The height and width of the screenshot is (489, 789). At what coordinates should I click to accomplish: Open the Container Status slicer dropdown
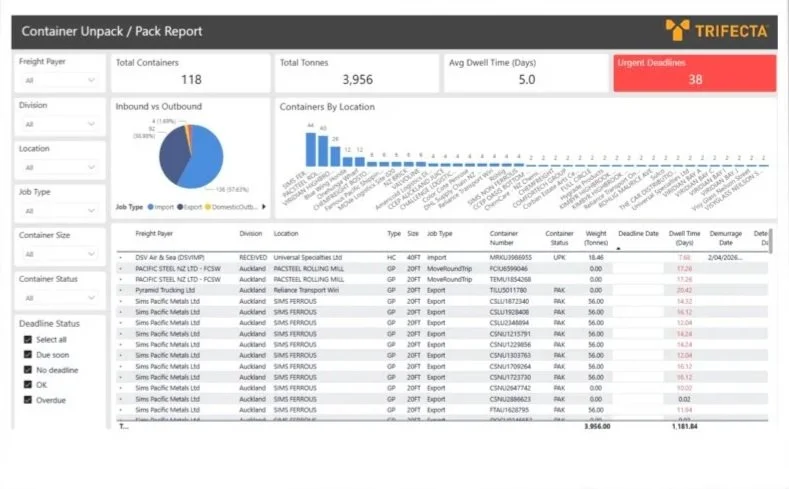[59, 298]
